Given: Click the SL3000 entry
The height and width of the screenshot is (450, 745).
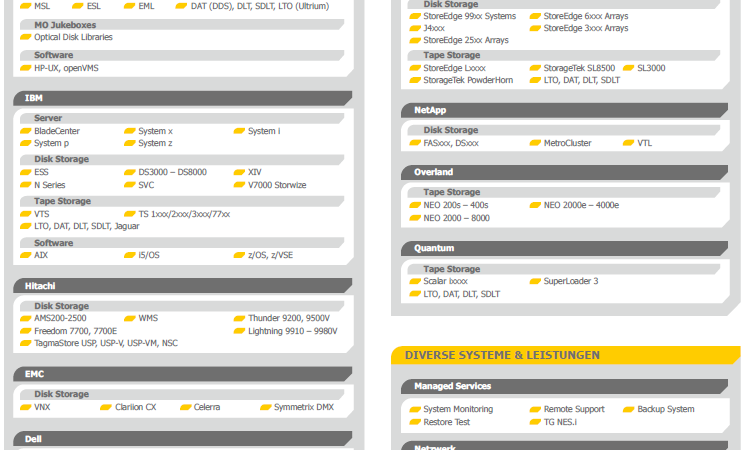Looking at the screenshot, I should (651, 68).
